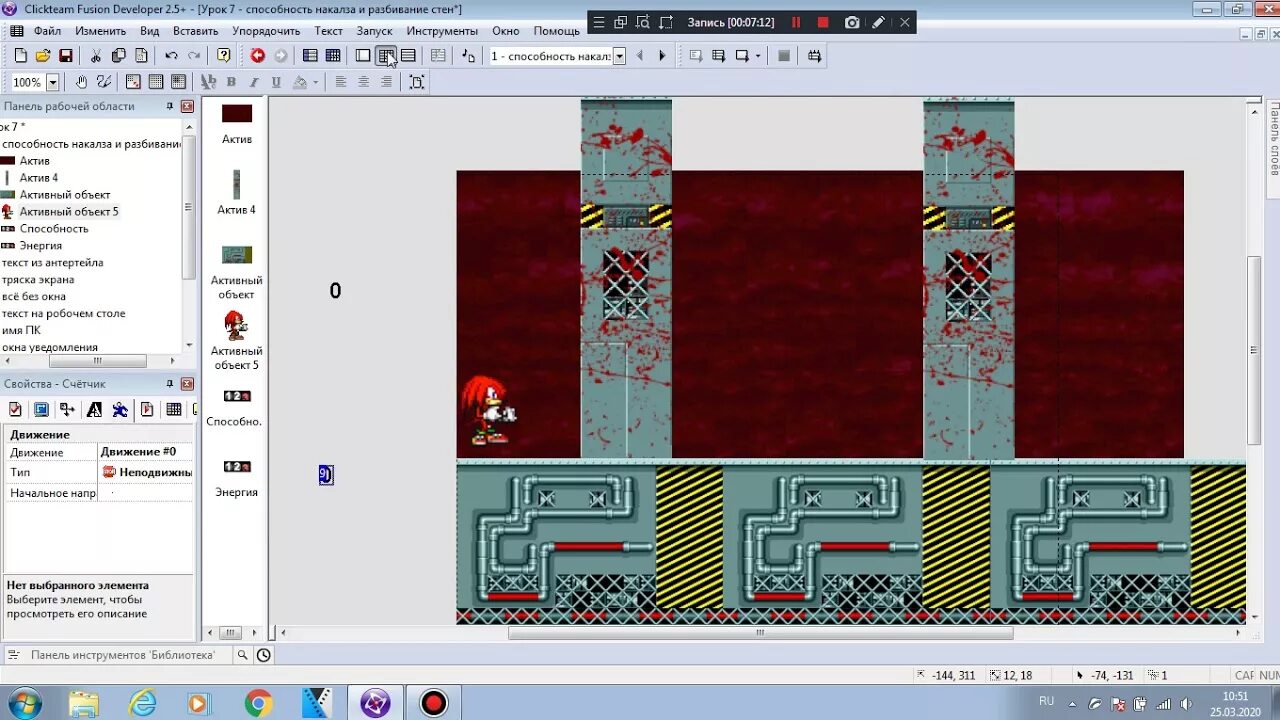Screen dimensions: 1280x720
Task: Click the Тип movement value field
Action: 146,472
